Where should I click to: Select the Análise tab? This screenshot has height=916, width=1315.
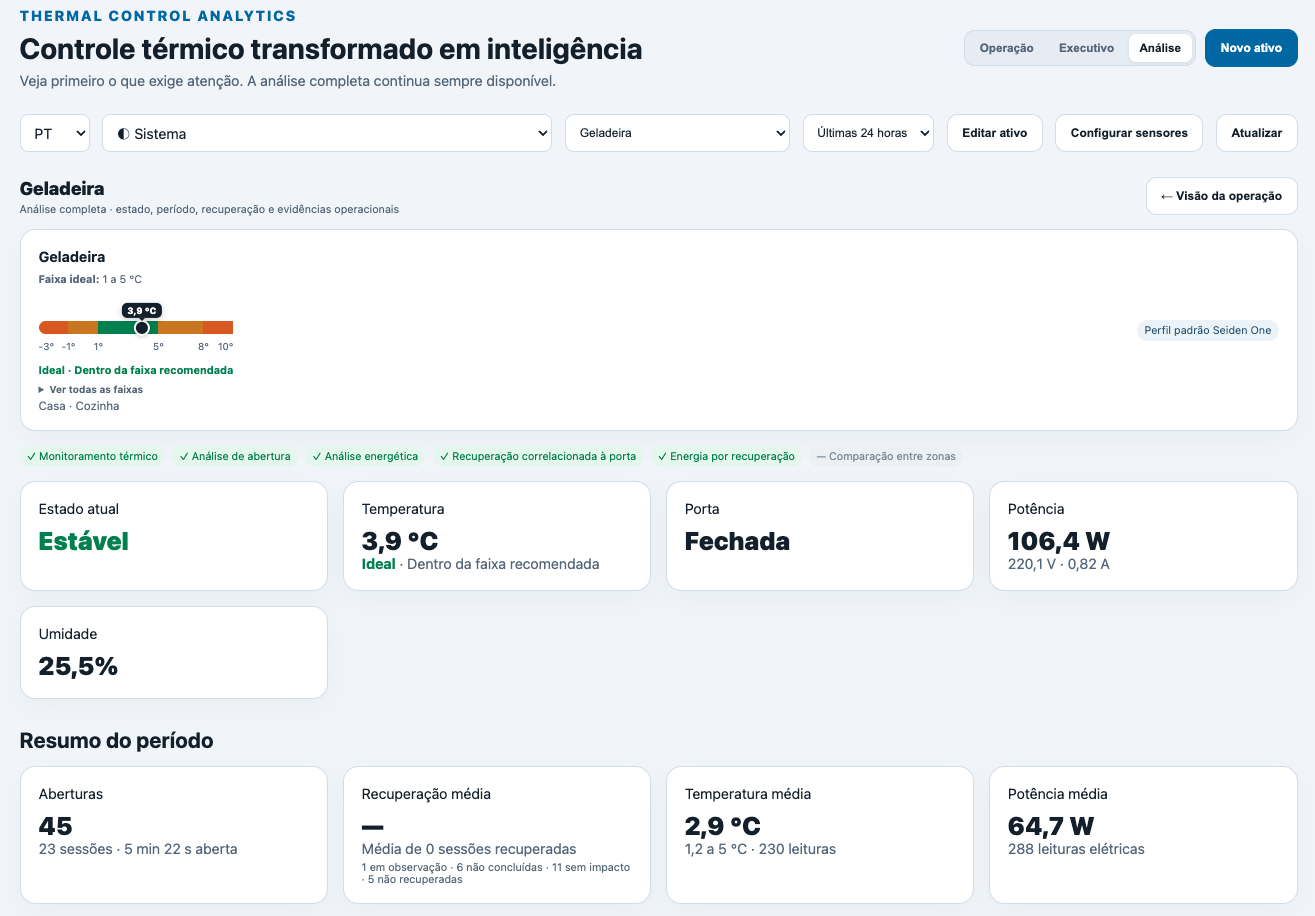coord(1160,48)
